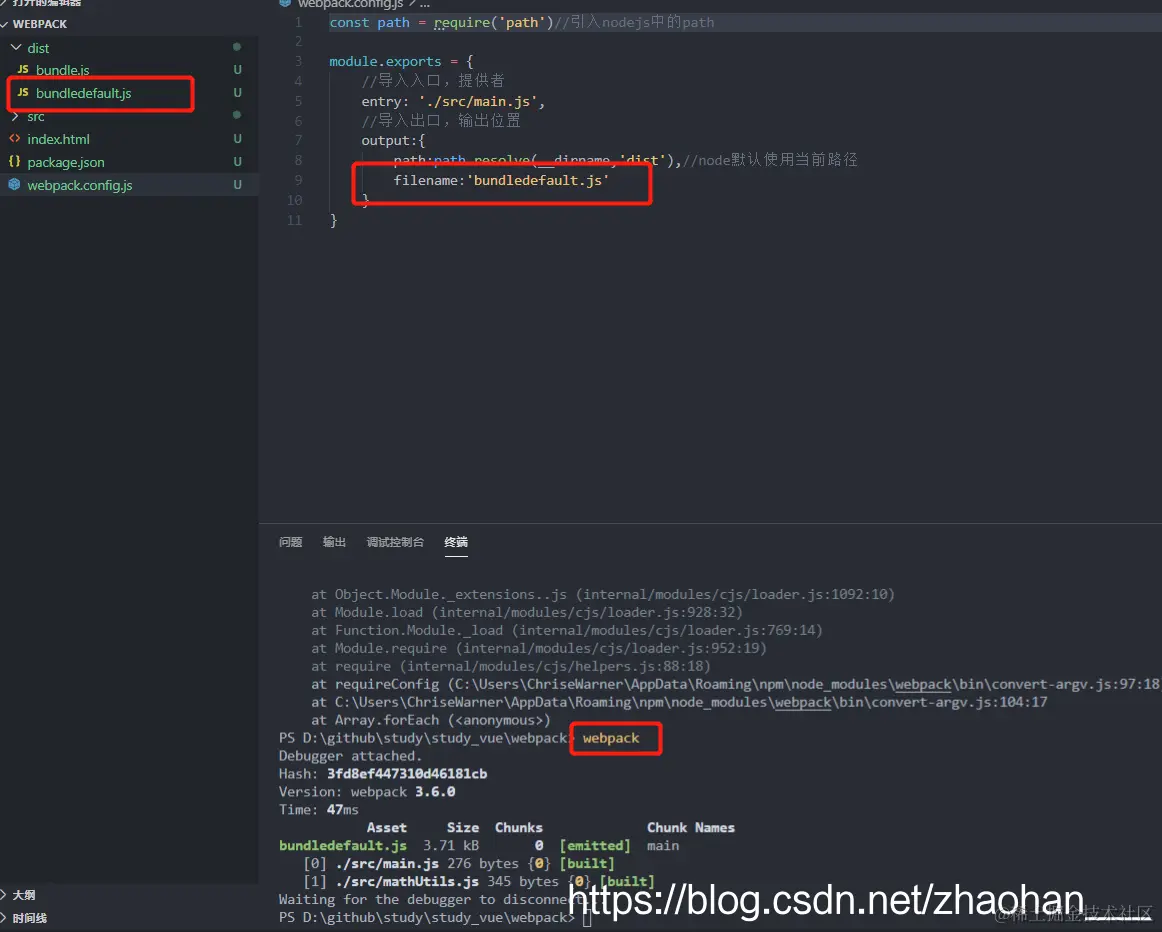
Task: Click the Hash value in terminal
Action: coord(407,774)
